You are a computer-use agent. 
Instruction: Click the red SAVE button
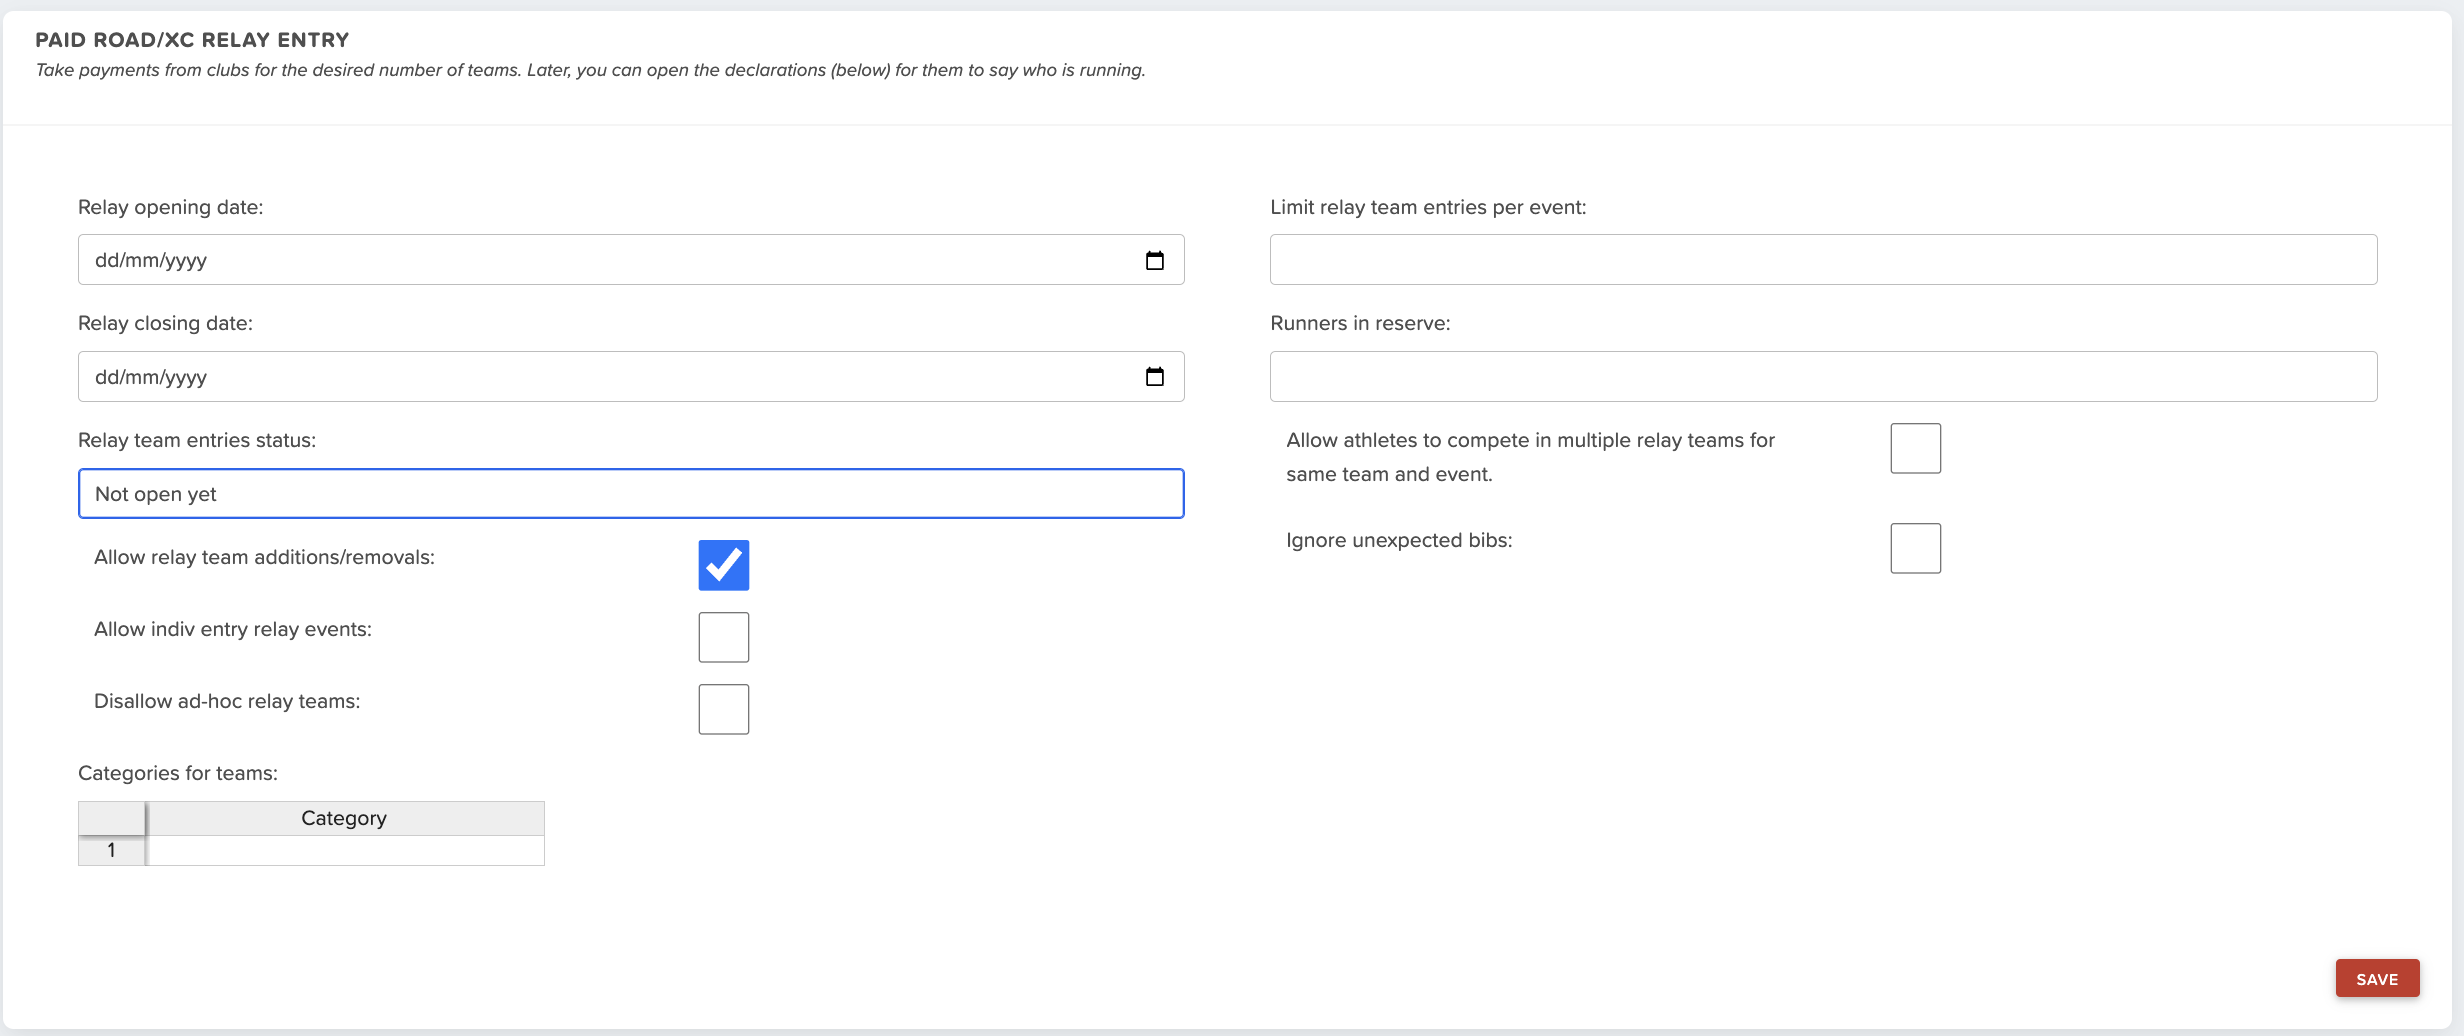pyautogui.click(x=2377, y=979)
